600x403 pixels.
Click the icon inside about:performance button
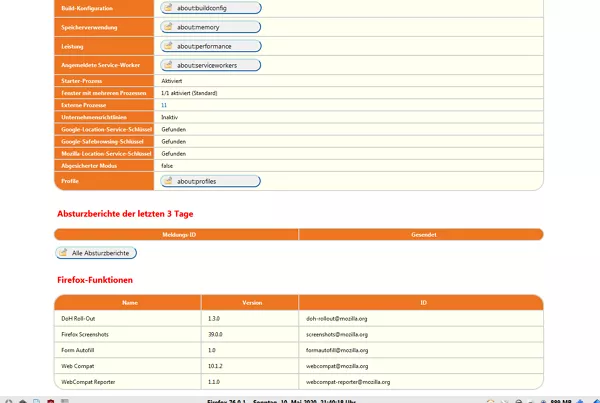coord(168,46)
